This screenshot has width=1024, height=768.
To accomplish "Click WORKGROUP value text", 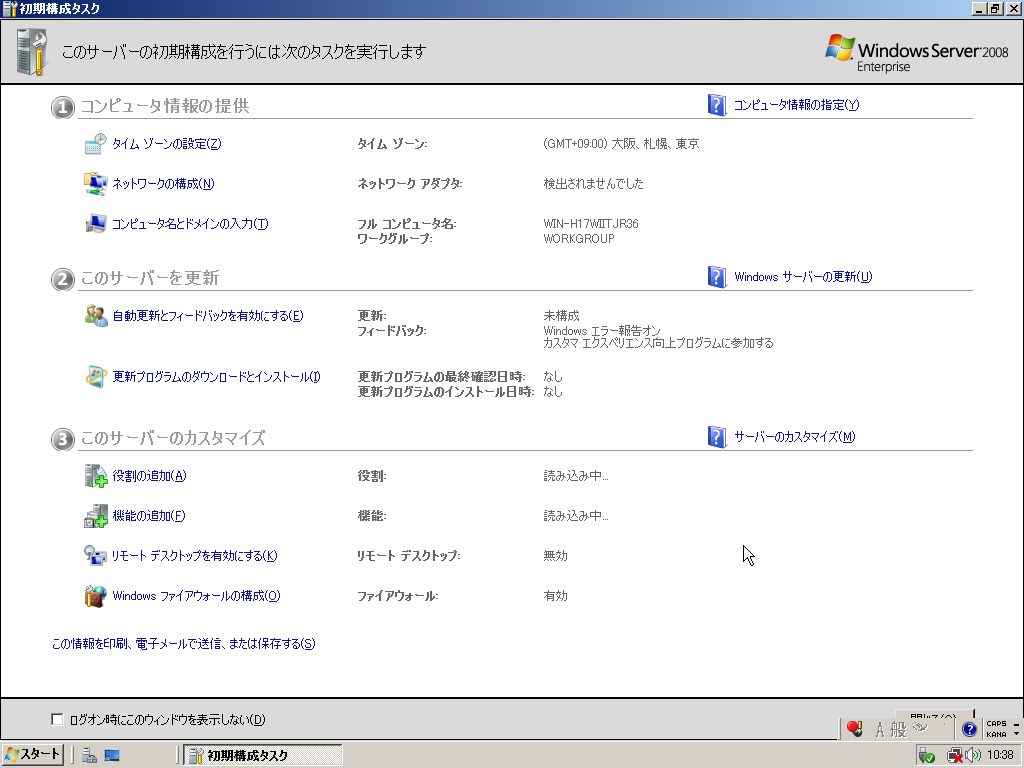I will (x=579, y=239).
